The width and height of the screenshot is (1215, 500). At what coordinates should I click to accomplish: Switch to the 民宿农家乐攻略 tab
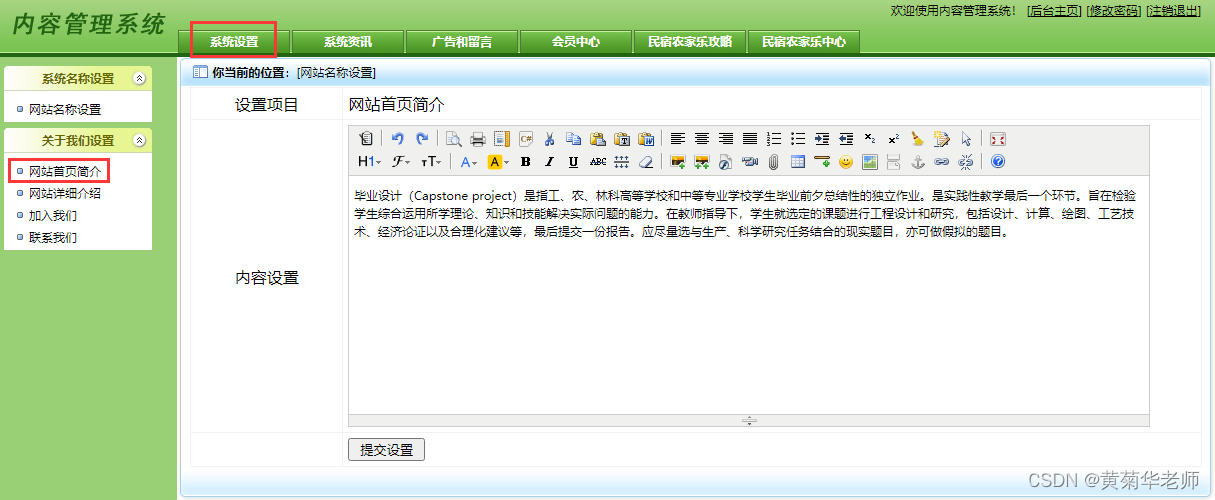point(690,42)
